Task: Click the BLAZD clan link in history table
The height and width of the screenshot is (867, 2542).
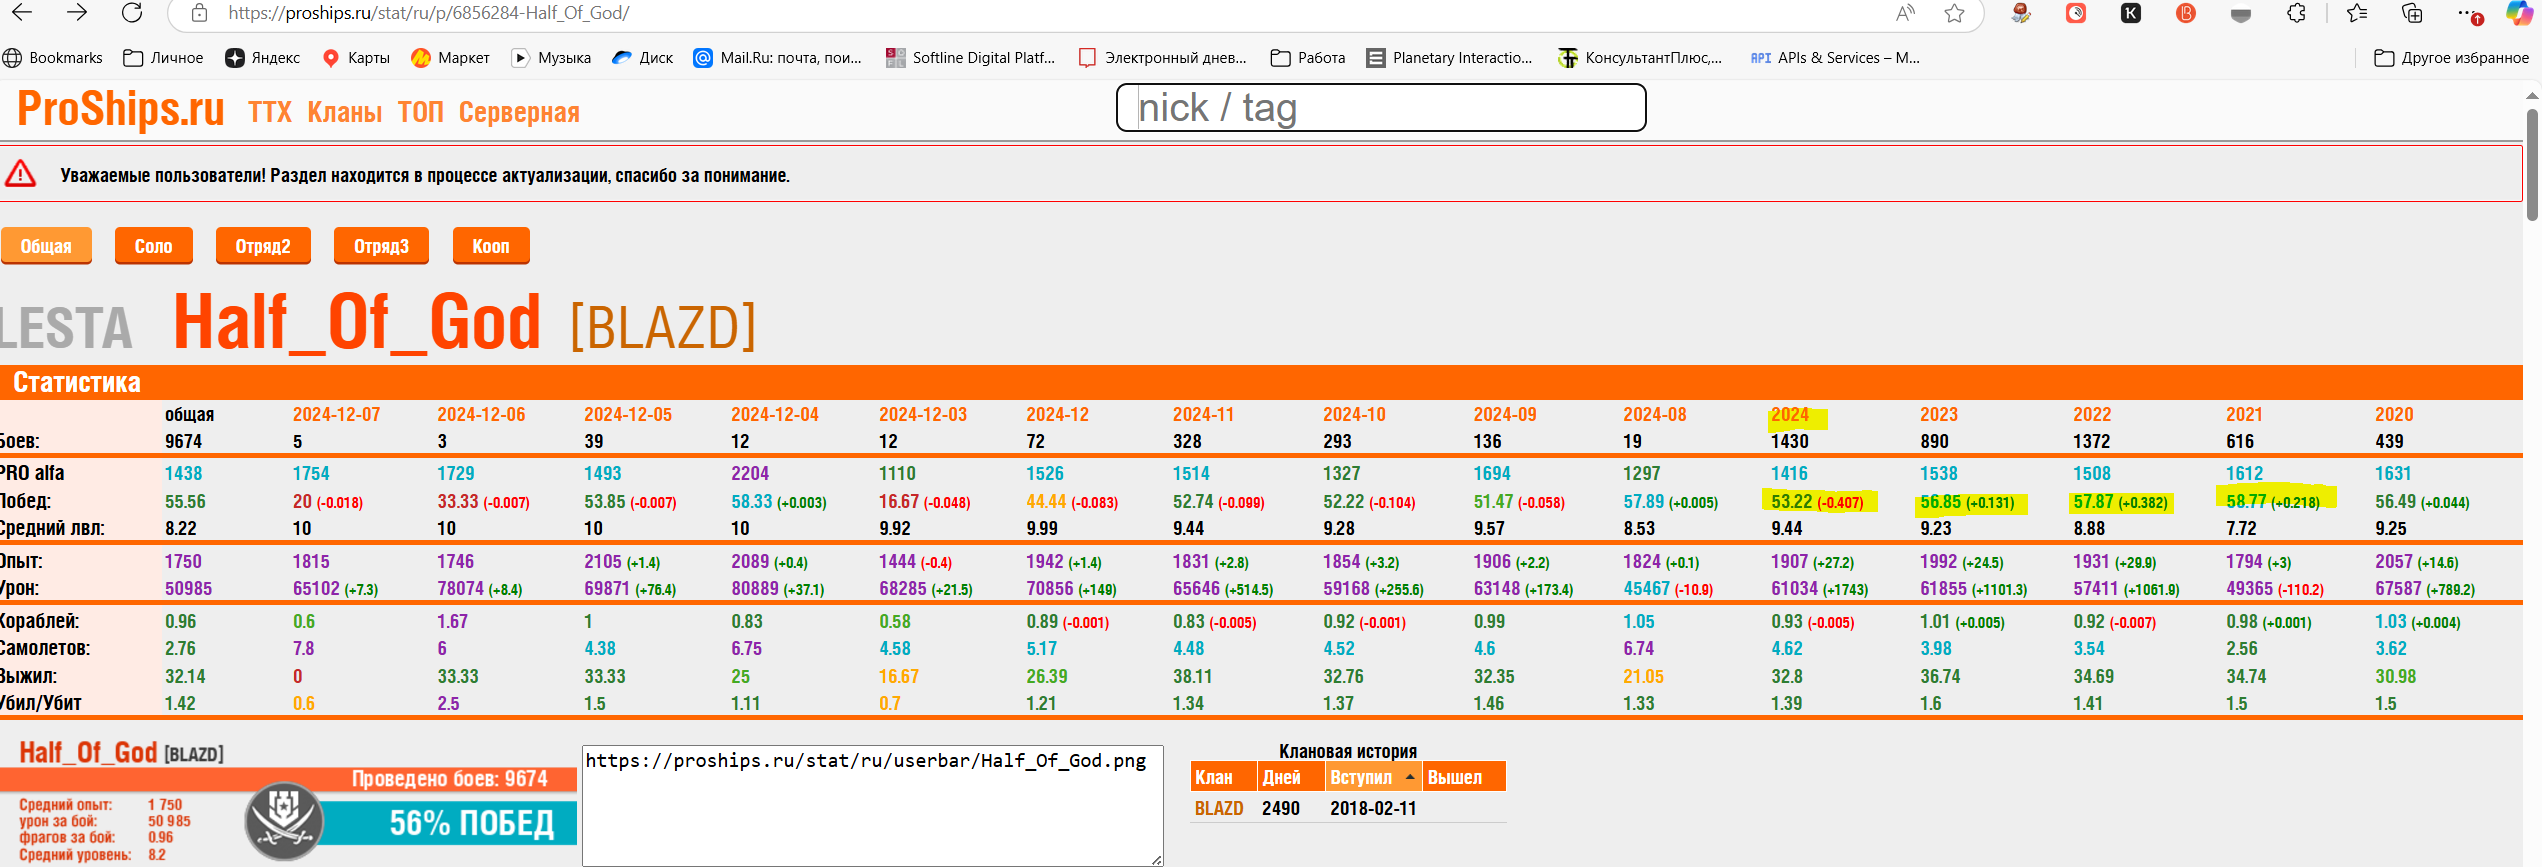Action: pyautogui.click(x=1218, y=808)
